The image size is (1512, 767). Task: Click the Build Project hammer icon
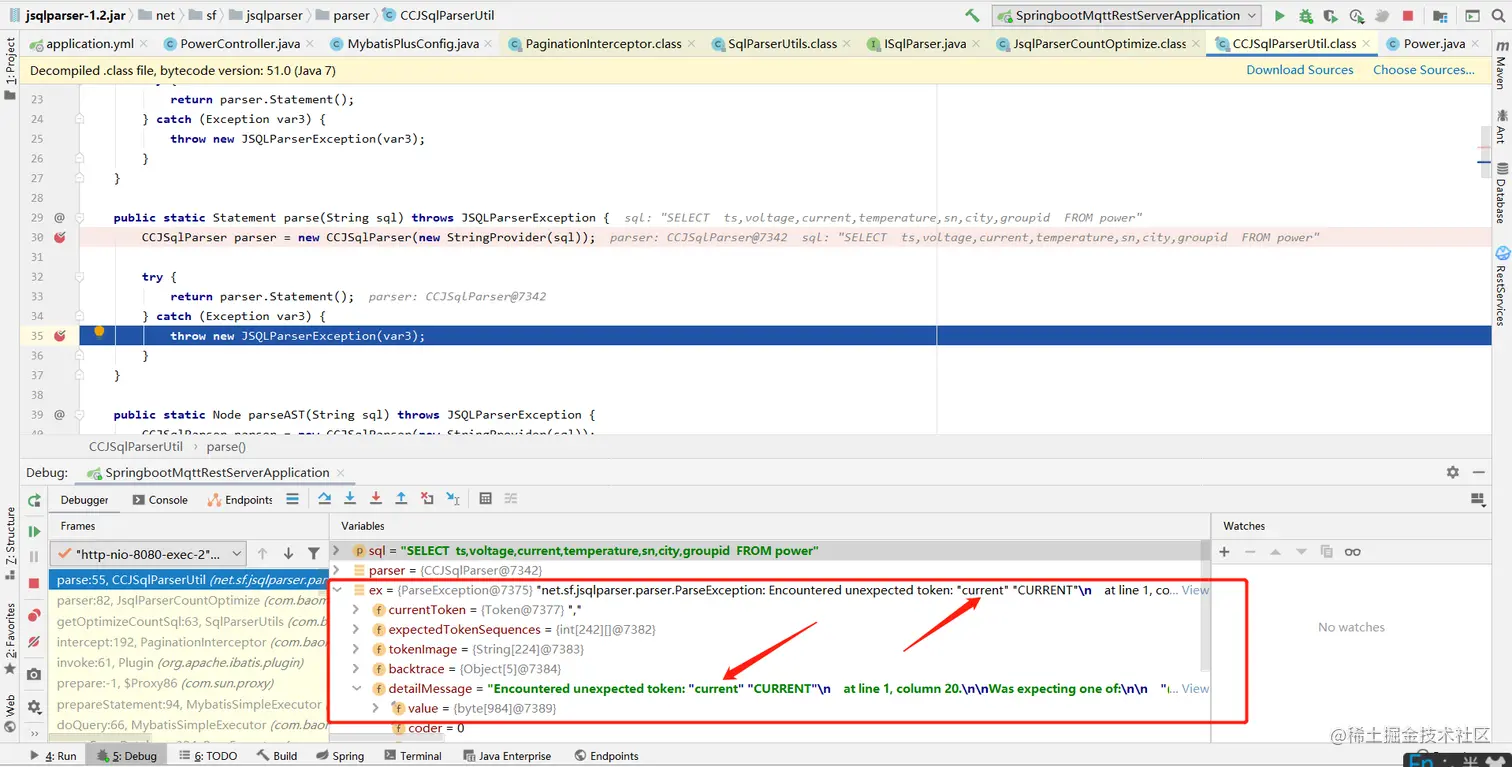pyautogui.click(x=972, y=15)
